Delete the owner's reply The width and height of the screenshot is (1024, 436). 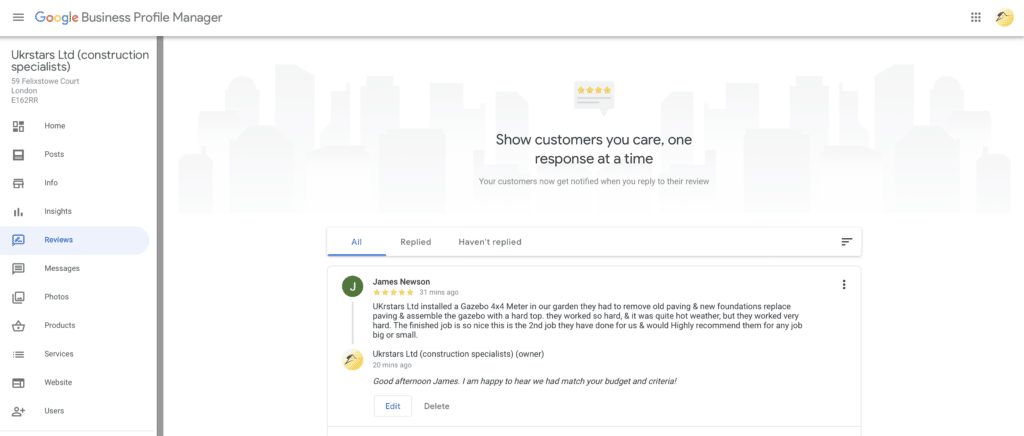pyautogui.click(x=436, y=406)
